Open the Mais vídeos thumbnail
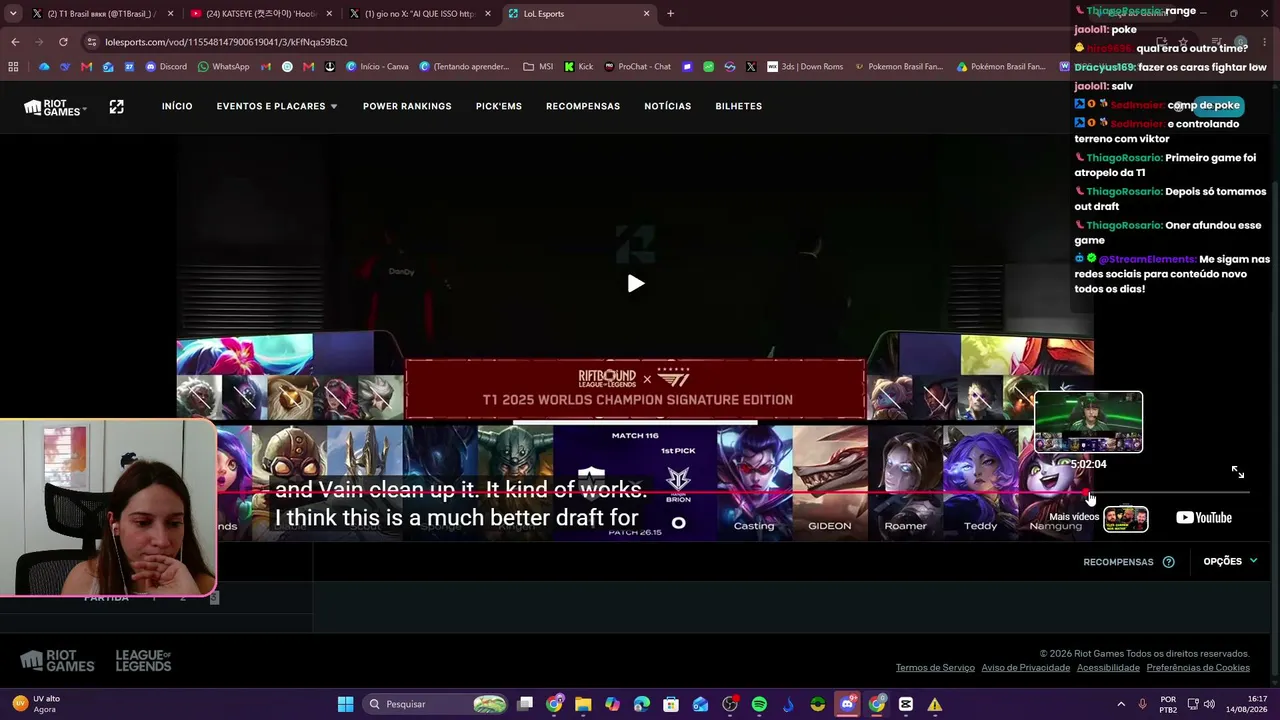The image size is (1280, 720). [1125, 519]
